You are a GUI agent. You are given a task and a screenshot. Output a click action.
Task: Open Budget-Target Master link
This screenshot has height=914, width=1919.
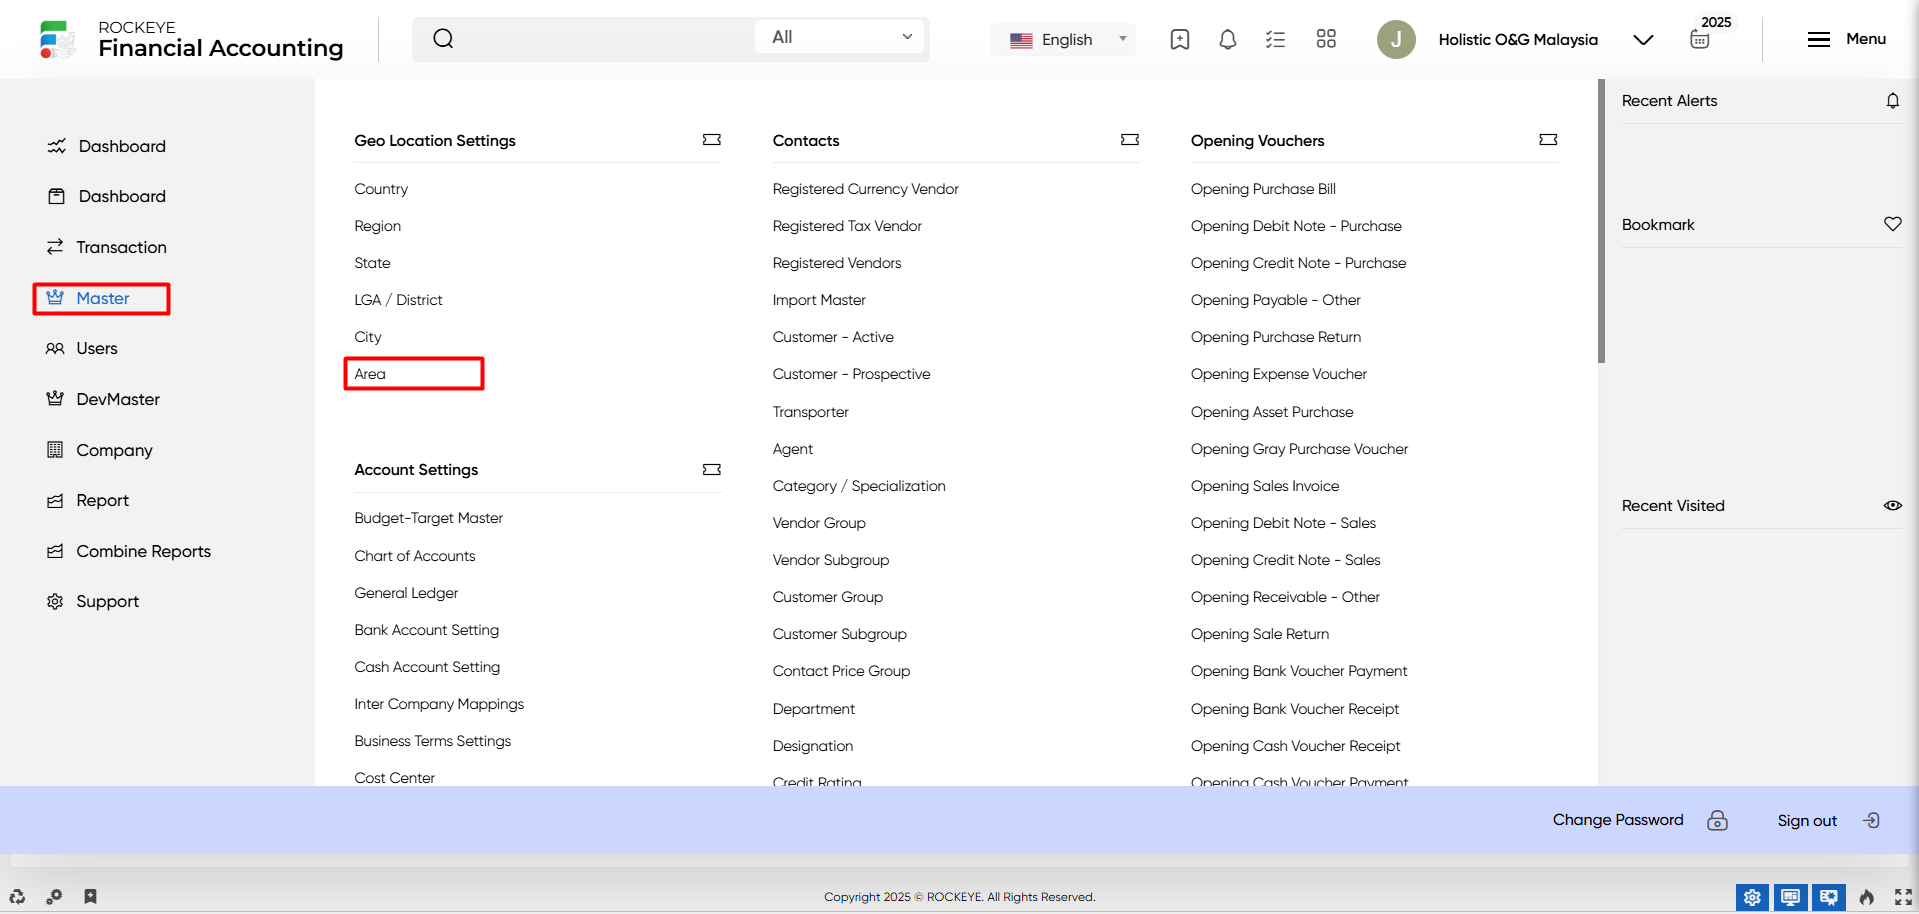click(x=428, y=518)
